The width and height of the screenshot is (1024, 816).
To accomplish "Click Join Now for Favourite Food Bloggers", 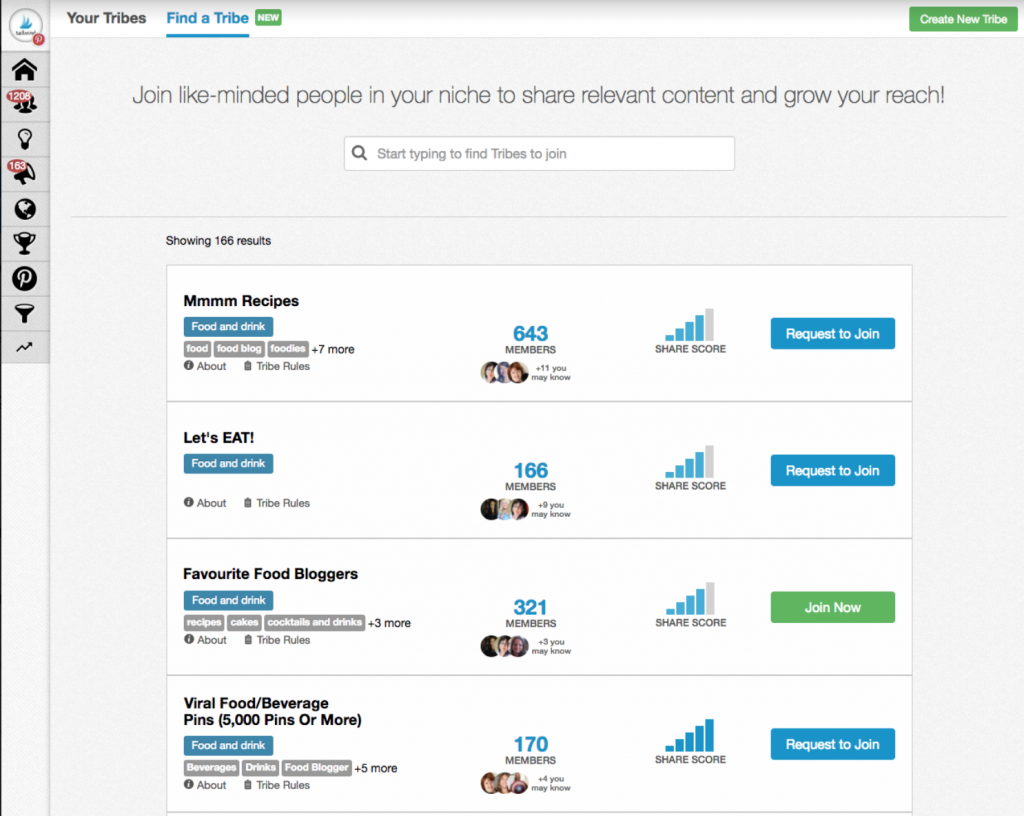I will [x=833, y=607].
